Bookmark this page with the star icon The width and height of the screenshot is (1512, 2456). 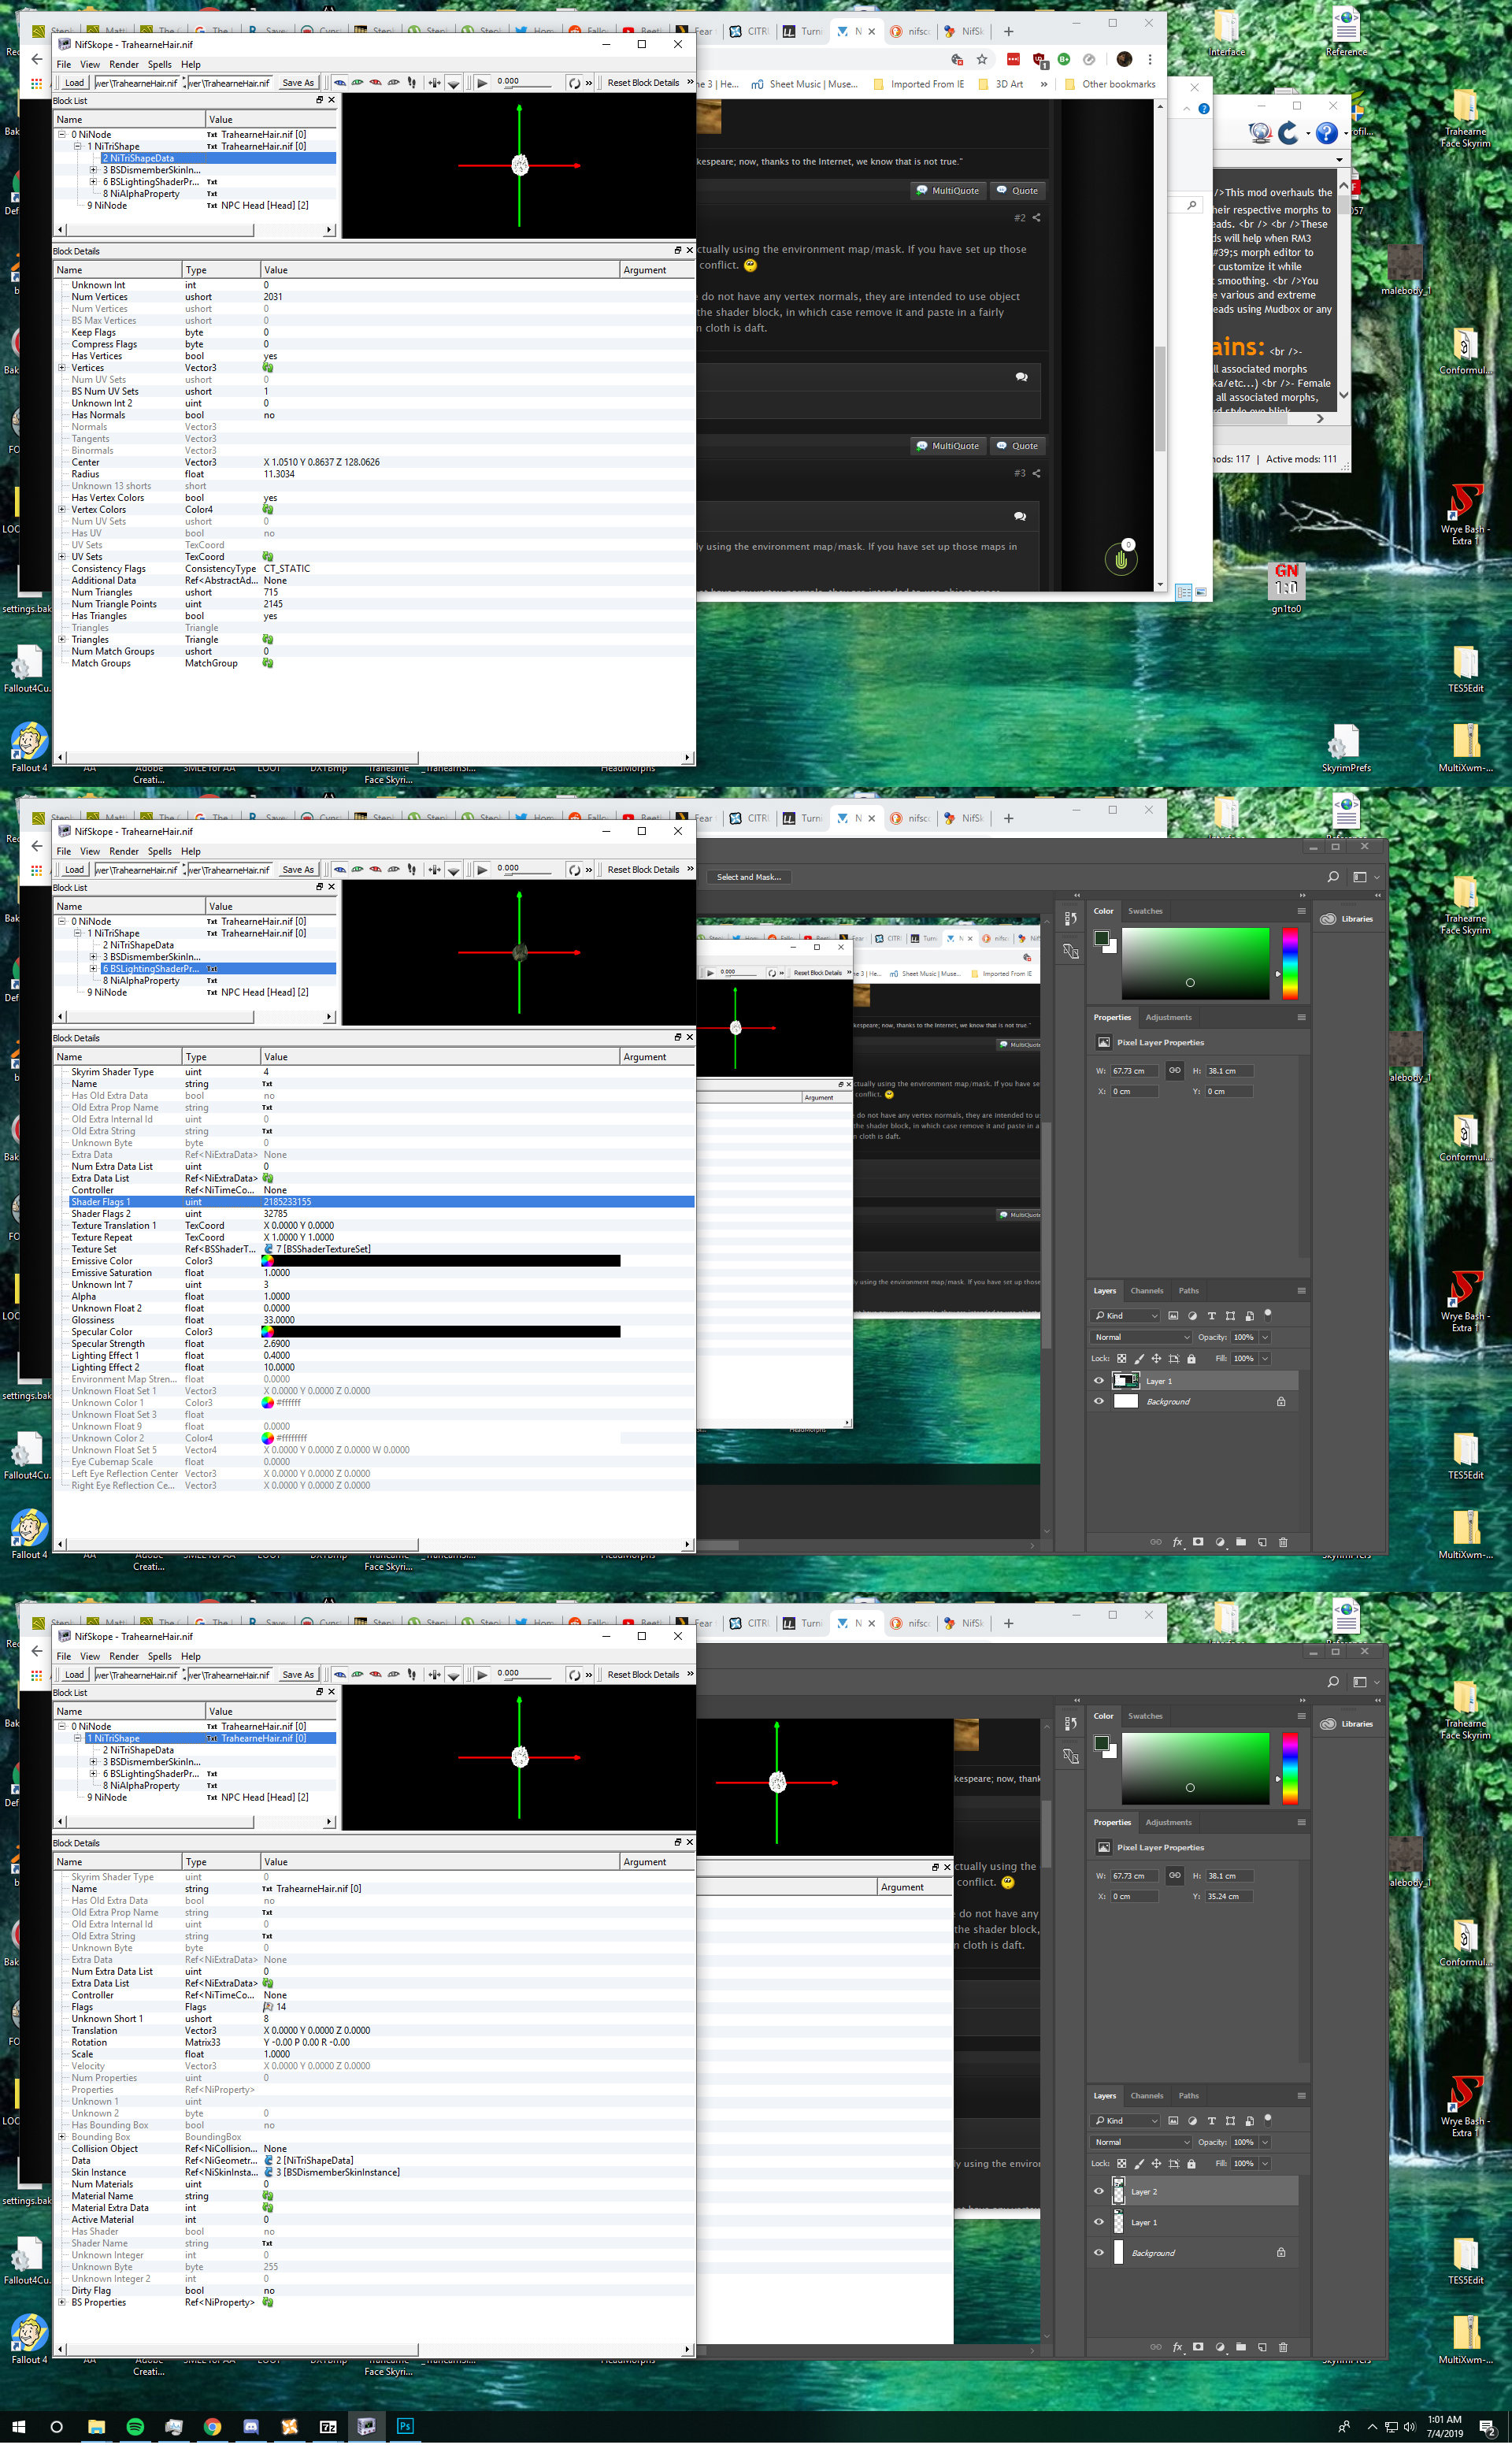tap(982, 59)
